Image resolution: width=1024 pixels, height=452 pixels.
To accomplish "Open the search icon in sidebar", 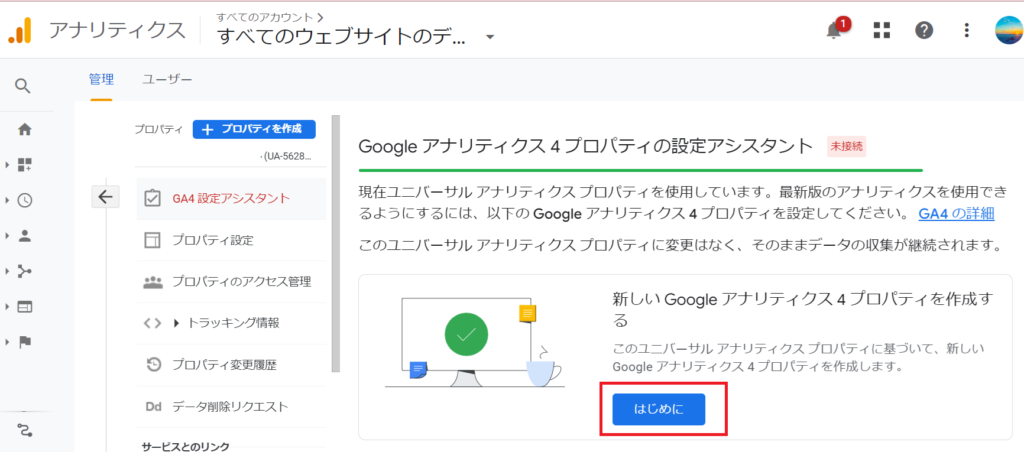I will click(24, 86).
